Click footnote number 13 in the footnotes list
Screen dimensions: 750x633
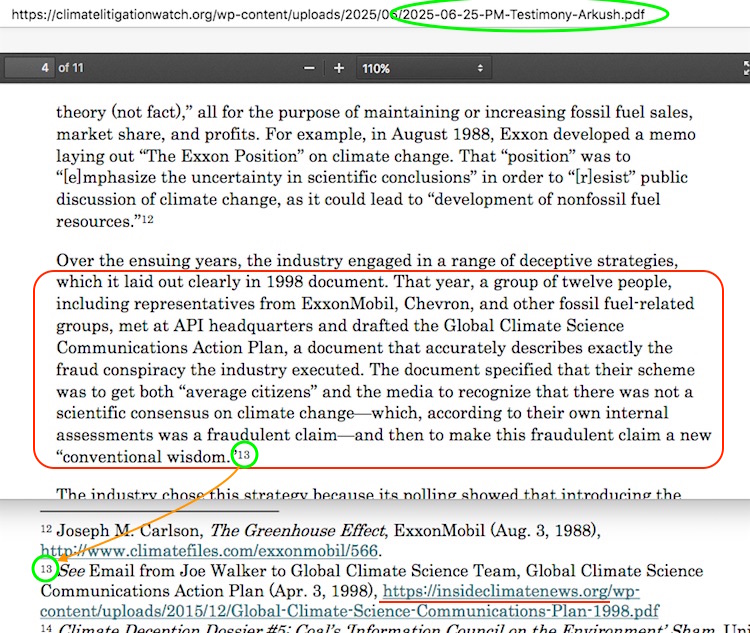point(46,569)
